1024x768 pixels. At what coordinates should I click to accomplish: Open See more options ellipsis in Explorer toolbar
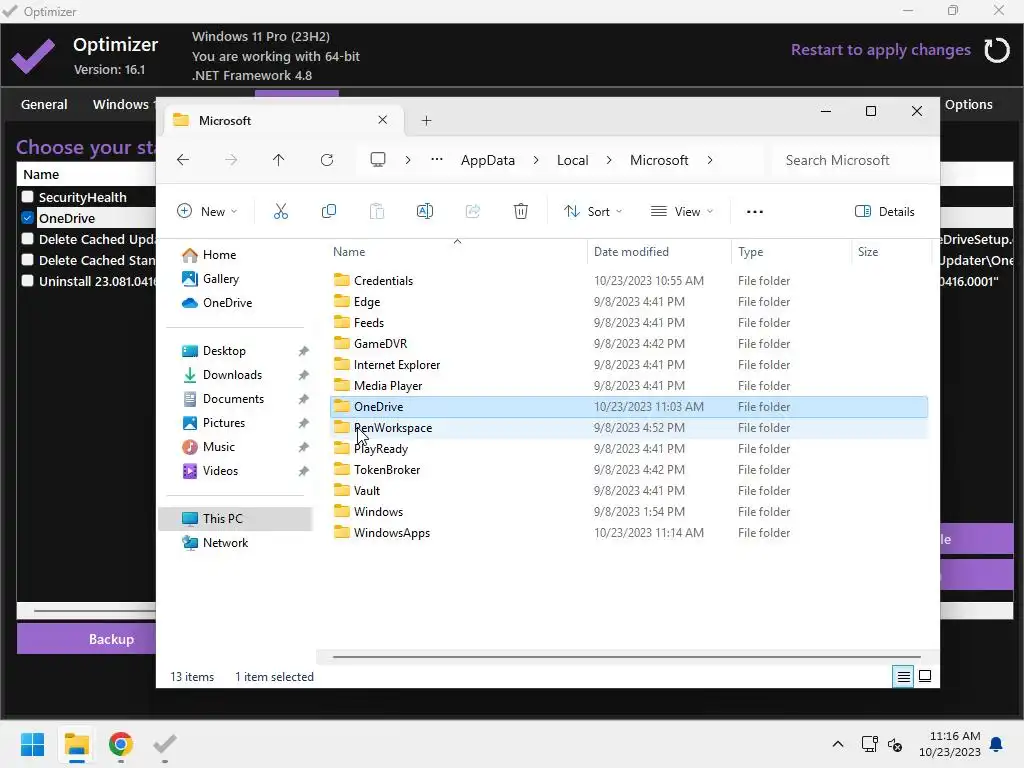coord(755,212)
